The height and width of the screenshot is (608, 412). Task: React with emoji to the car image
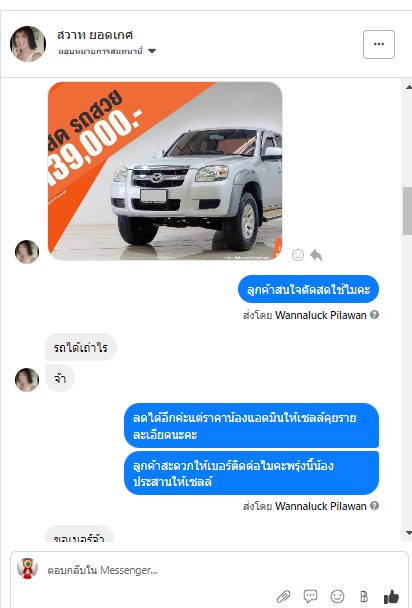298,255
